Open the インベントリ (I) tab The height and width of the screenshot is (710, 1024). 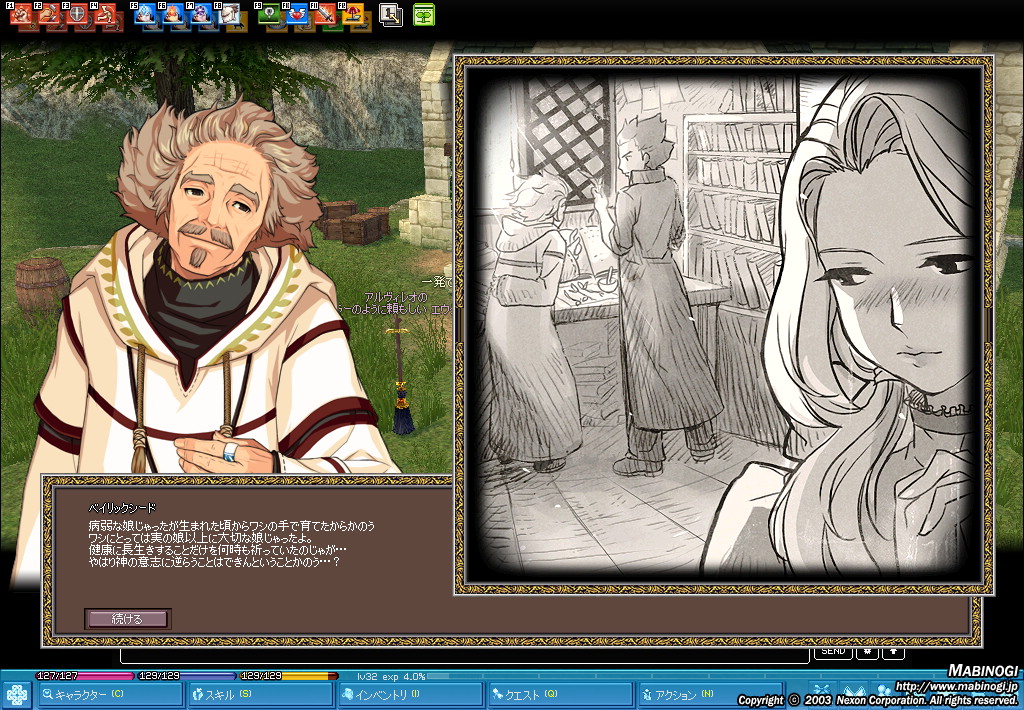pos(411,694)
